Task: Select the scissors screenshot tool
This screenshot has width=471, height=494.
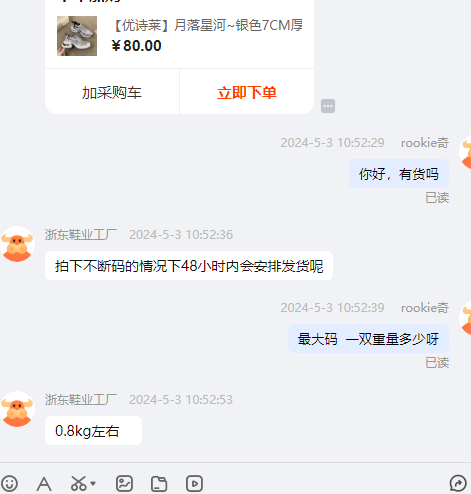Action: 78,484
